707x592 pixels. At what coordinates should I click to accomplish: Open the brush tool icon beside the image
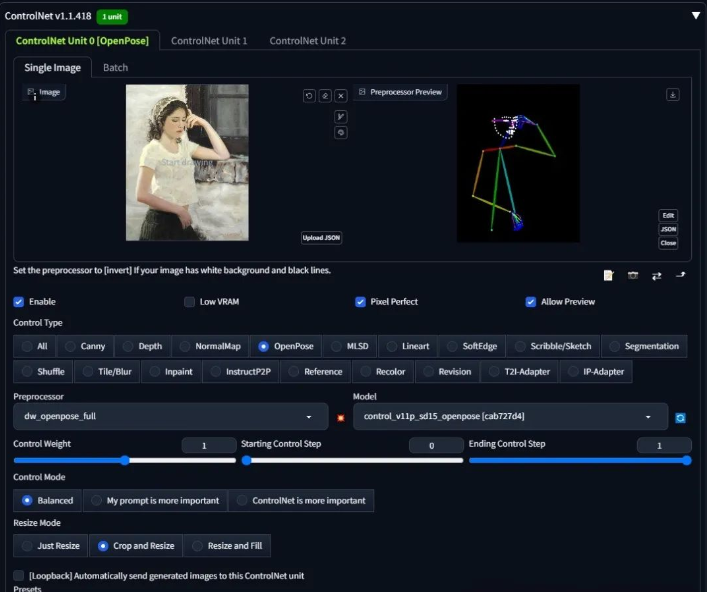pyautogui.click(x=341, y=117)
